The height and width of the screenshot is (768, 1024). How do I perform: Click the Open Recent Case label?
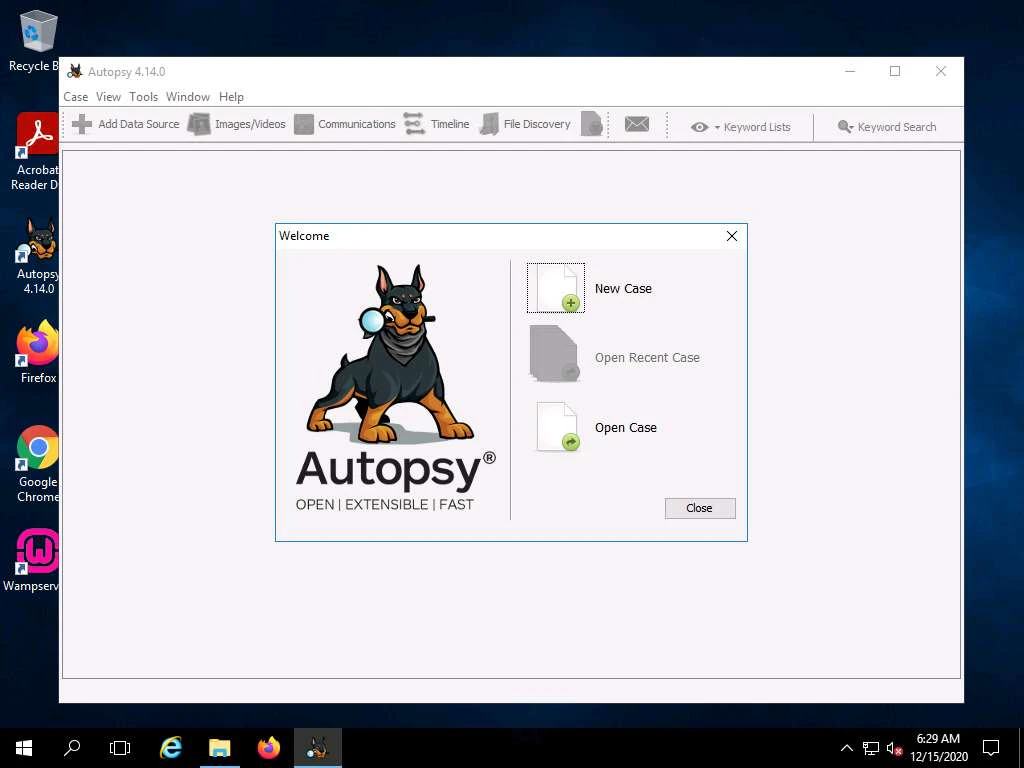coord(647,358)
